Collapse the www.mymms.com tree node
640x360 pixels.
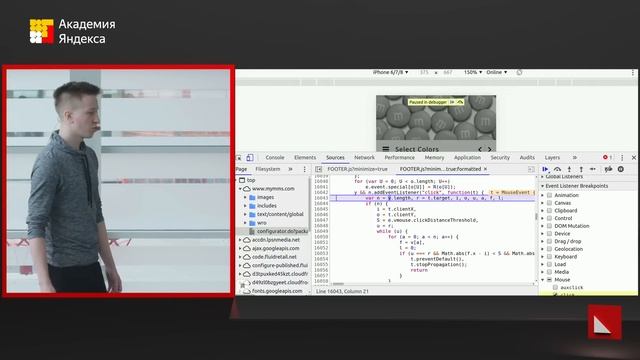[240, 189]
